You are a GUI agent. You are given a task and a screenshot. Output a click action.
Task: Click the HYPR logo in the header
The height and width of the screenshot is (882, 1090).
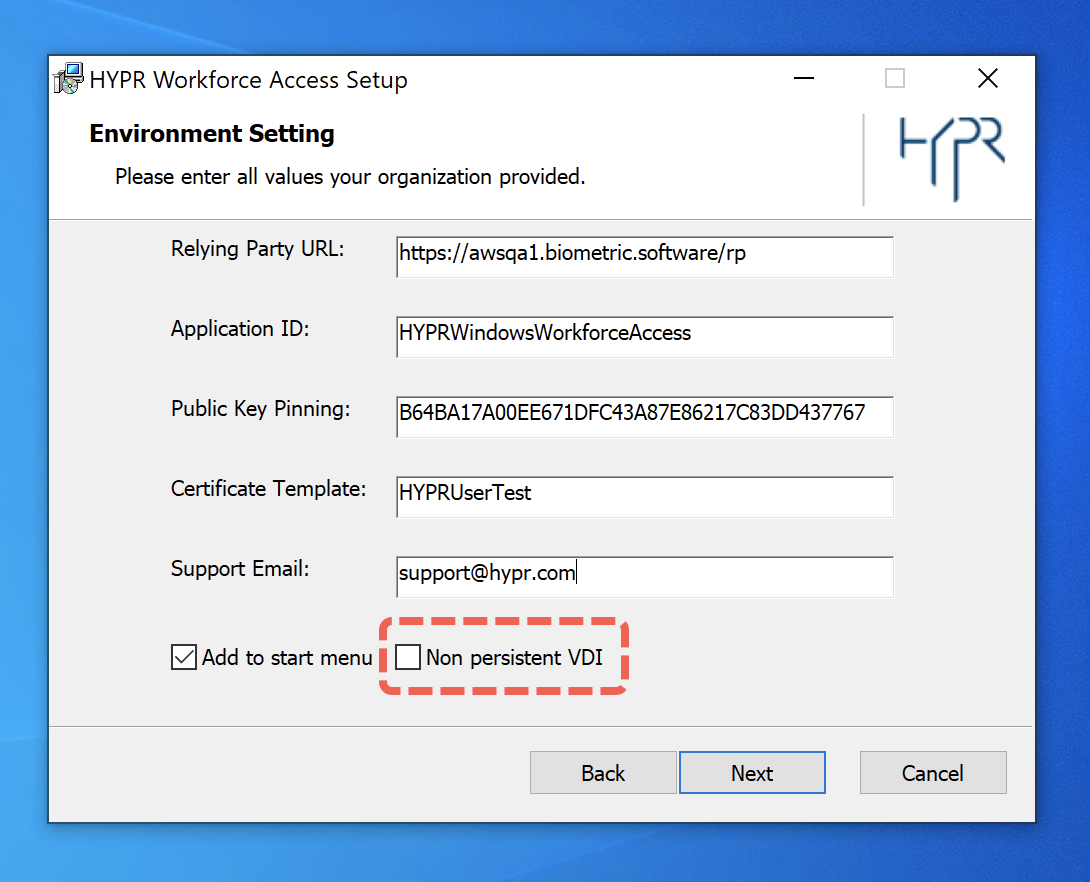pos(952,159)
